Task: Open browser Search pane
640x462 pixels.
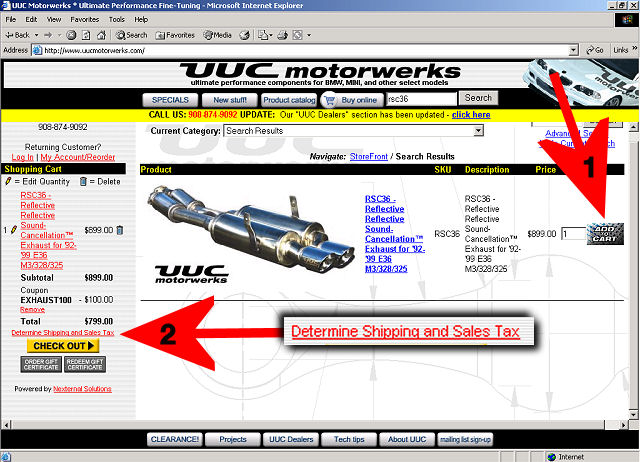Action: (x=131, y=35)
